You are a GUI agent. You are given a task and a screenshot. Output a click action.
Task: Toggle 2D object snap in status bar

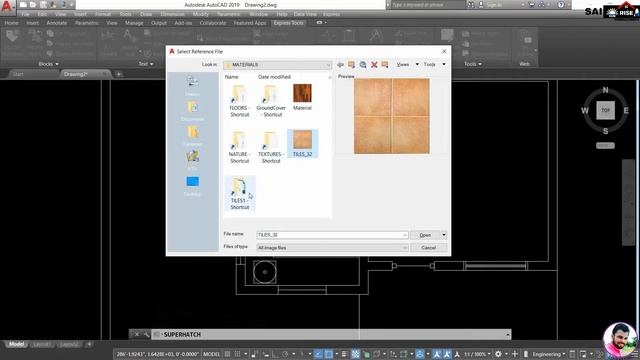coord(329,354)
